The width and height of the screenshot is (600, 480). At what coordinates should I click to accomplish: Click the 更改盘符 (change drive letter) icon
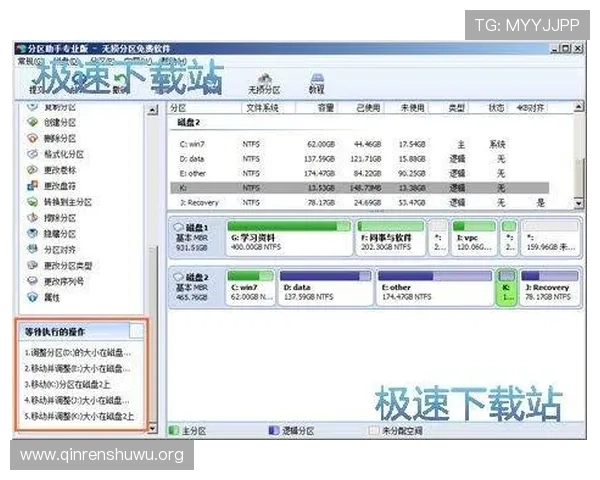pyautogui.click(x=33, y=186)
